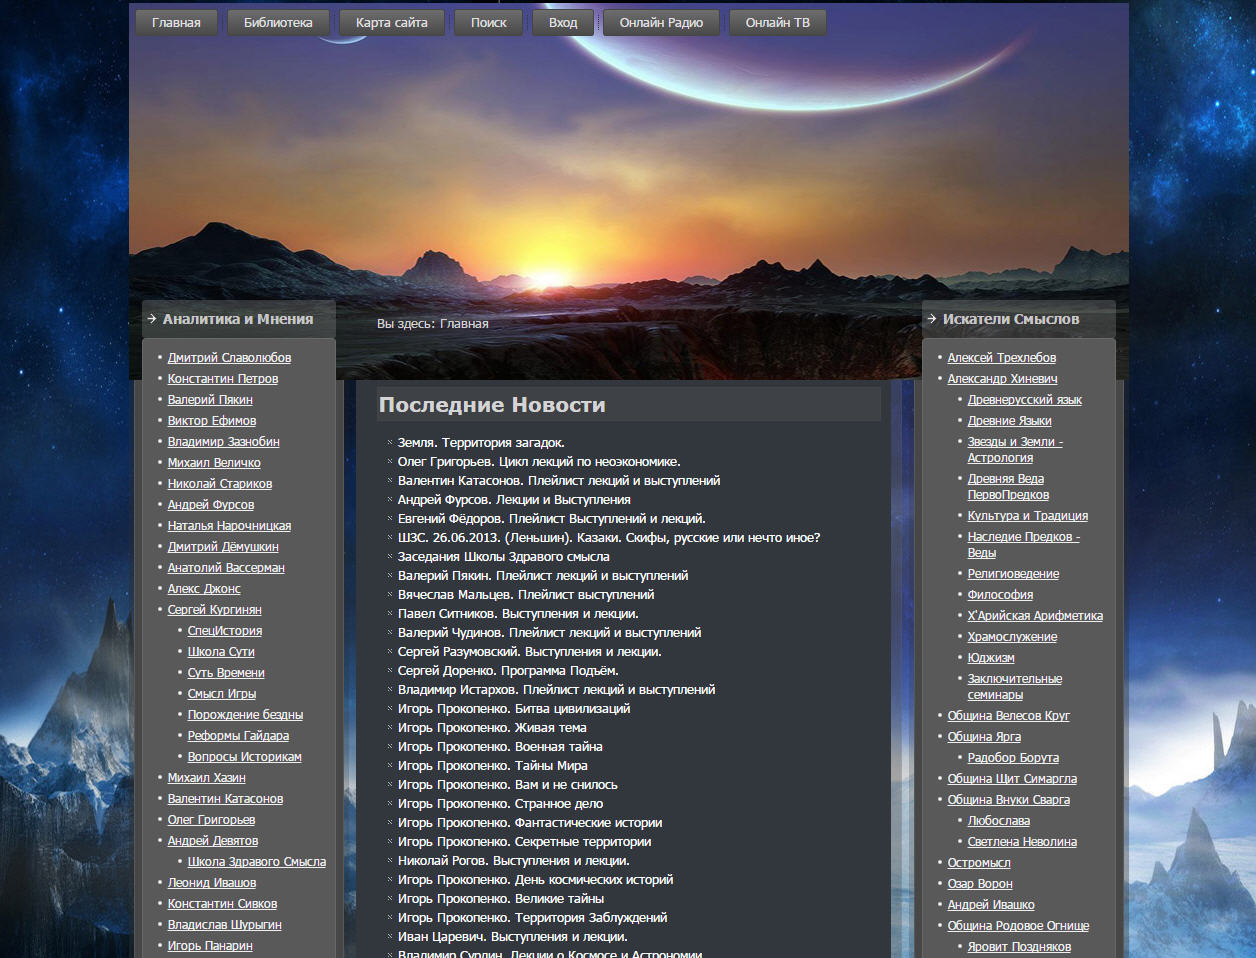Viewport: 1256px width, 958px height.
Task: Open the Дмитрий Славолюбов link
Action: (229, 358)
